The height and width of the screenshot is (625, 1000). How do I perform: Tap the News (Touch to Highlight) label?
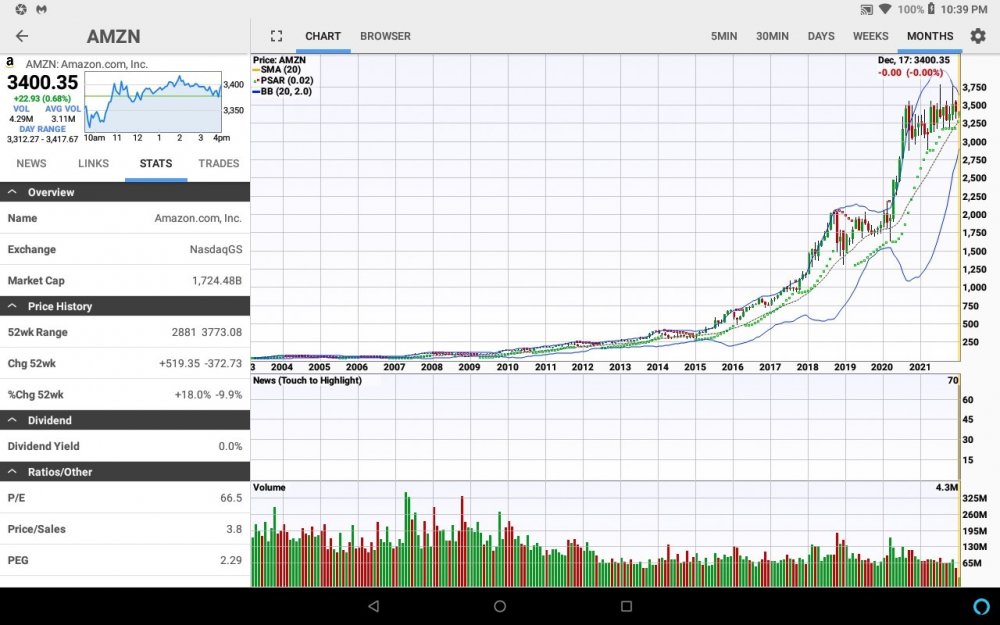[307, 381]
